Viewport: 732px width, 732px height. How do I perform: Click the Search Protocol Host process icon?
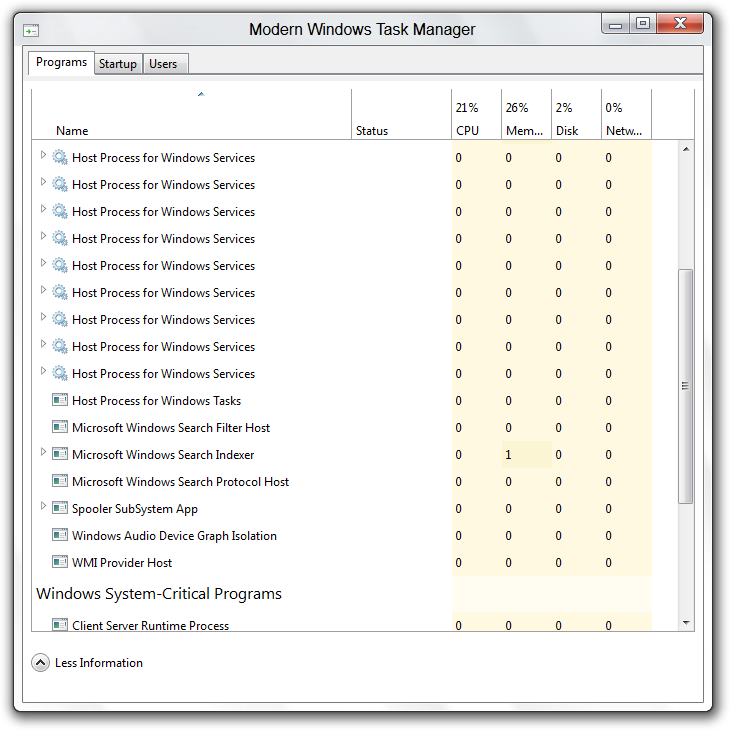[x=60, y=481]
